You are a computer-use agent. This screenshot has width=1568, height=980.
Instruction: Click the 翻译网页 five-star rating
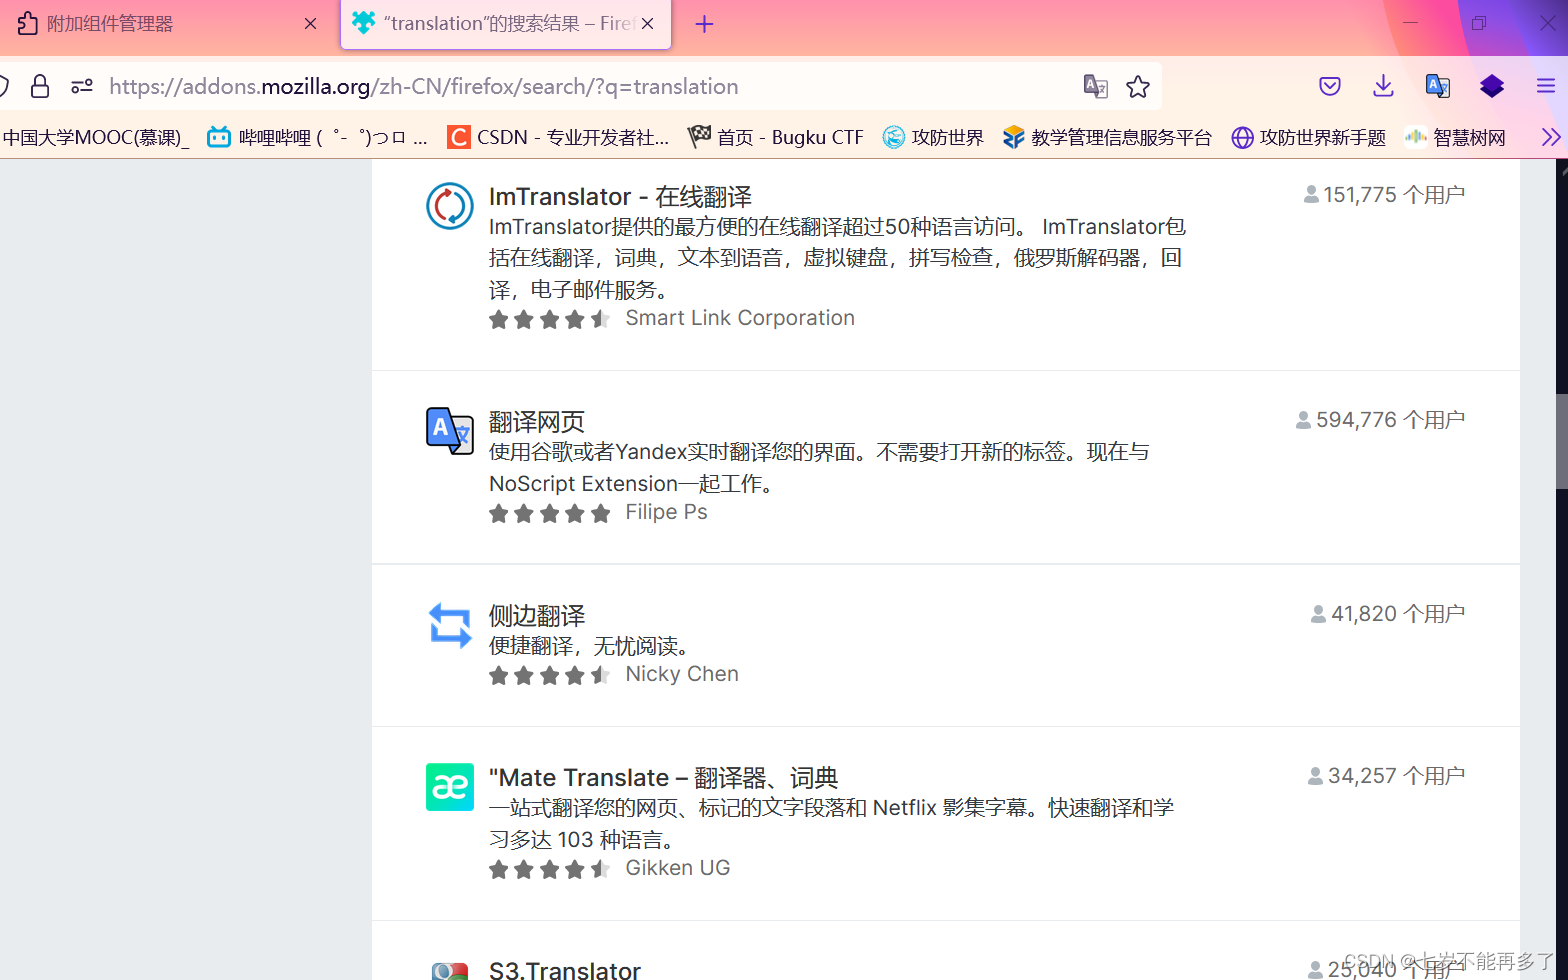click(549, 513)
